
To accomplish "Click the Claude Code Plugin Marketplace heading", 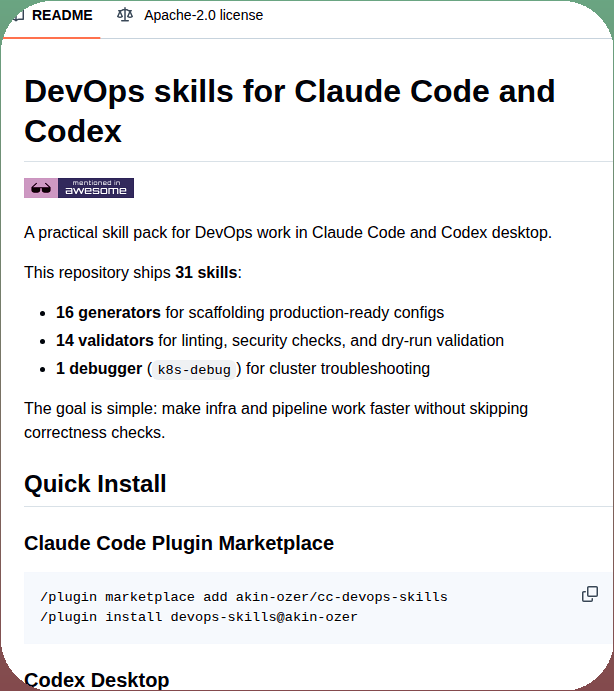I will [x=179, y=543].
